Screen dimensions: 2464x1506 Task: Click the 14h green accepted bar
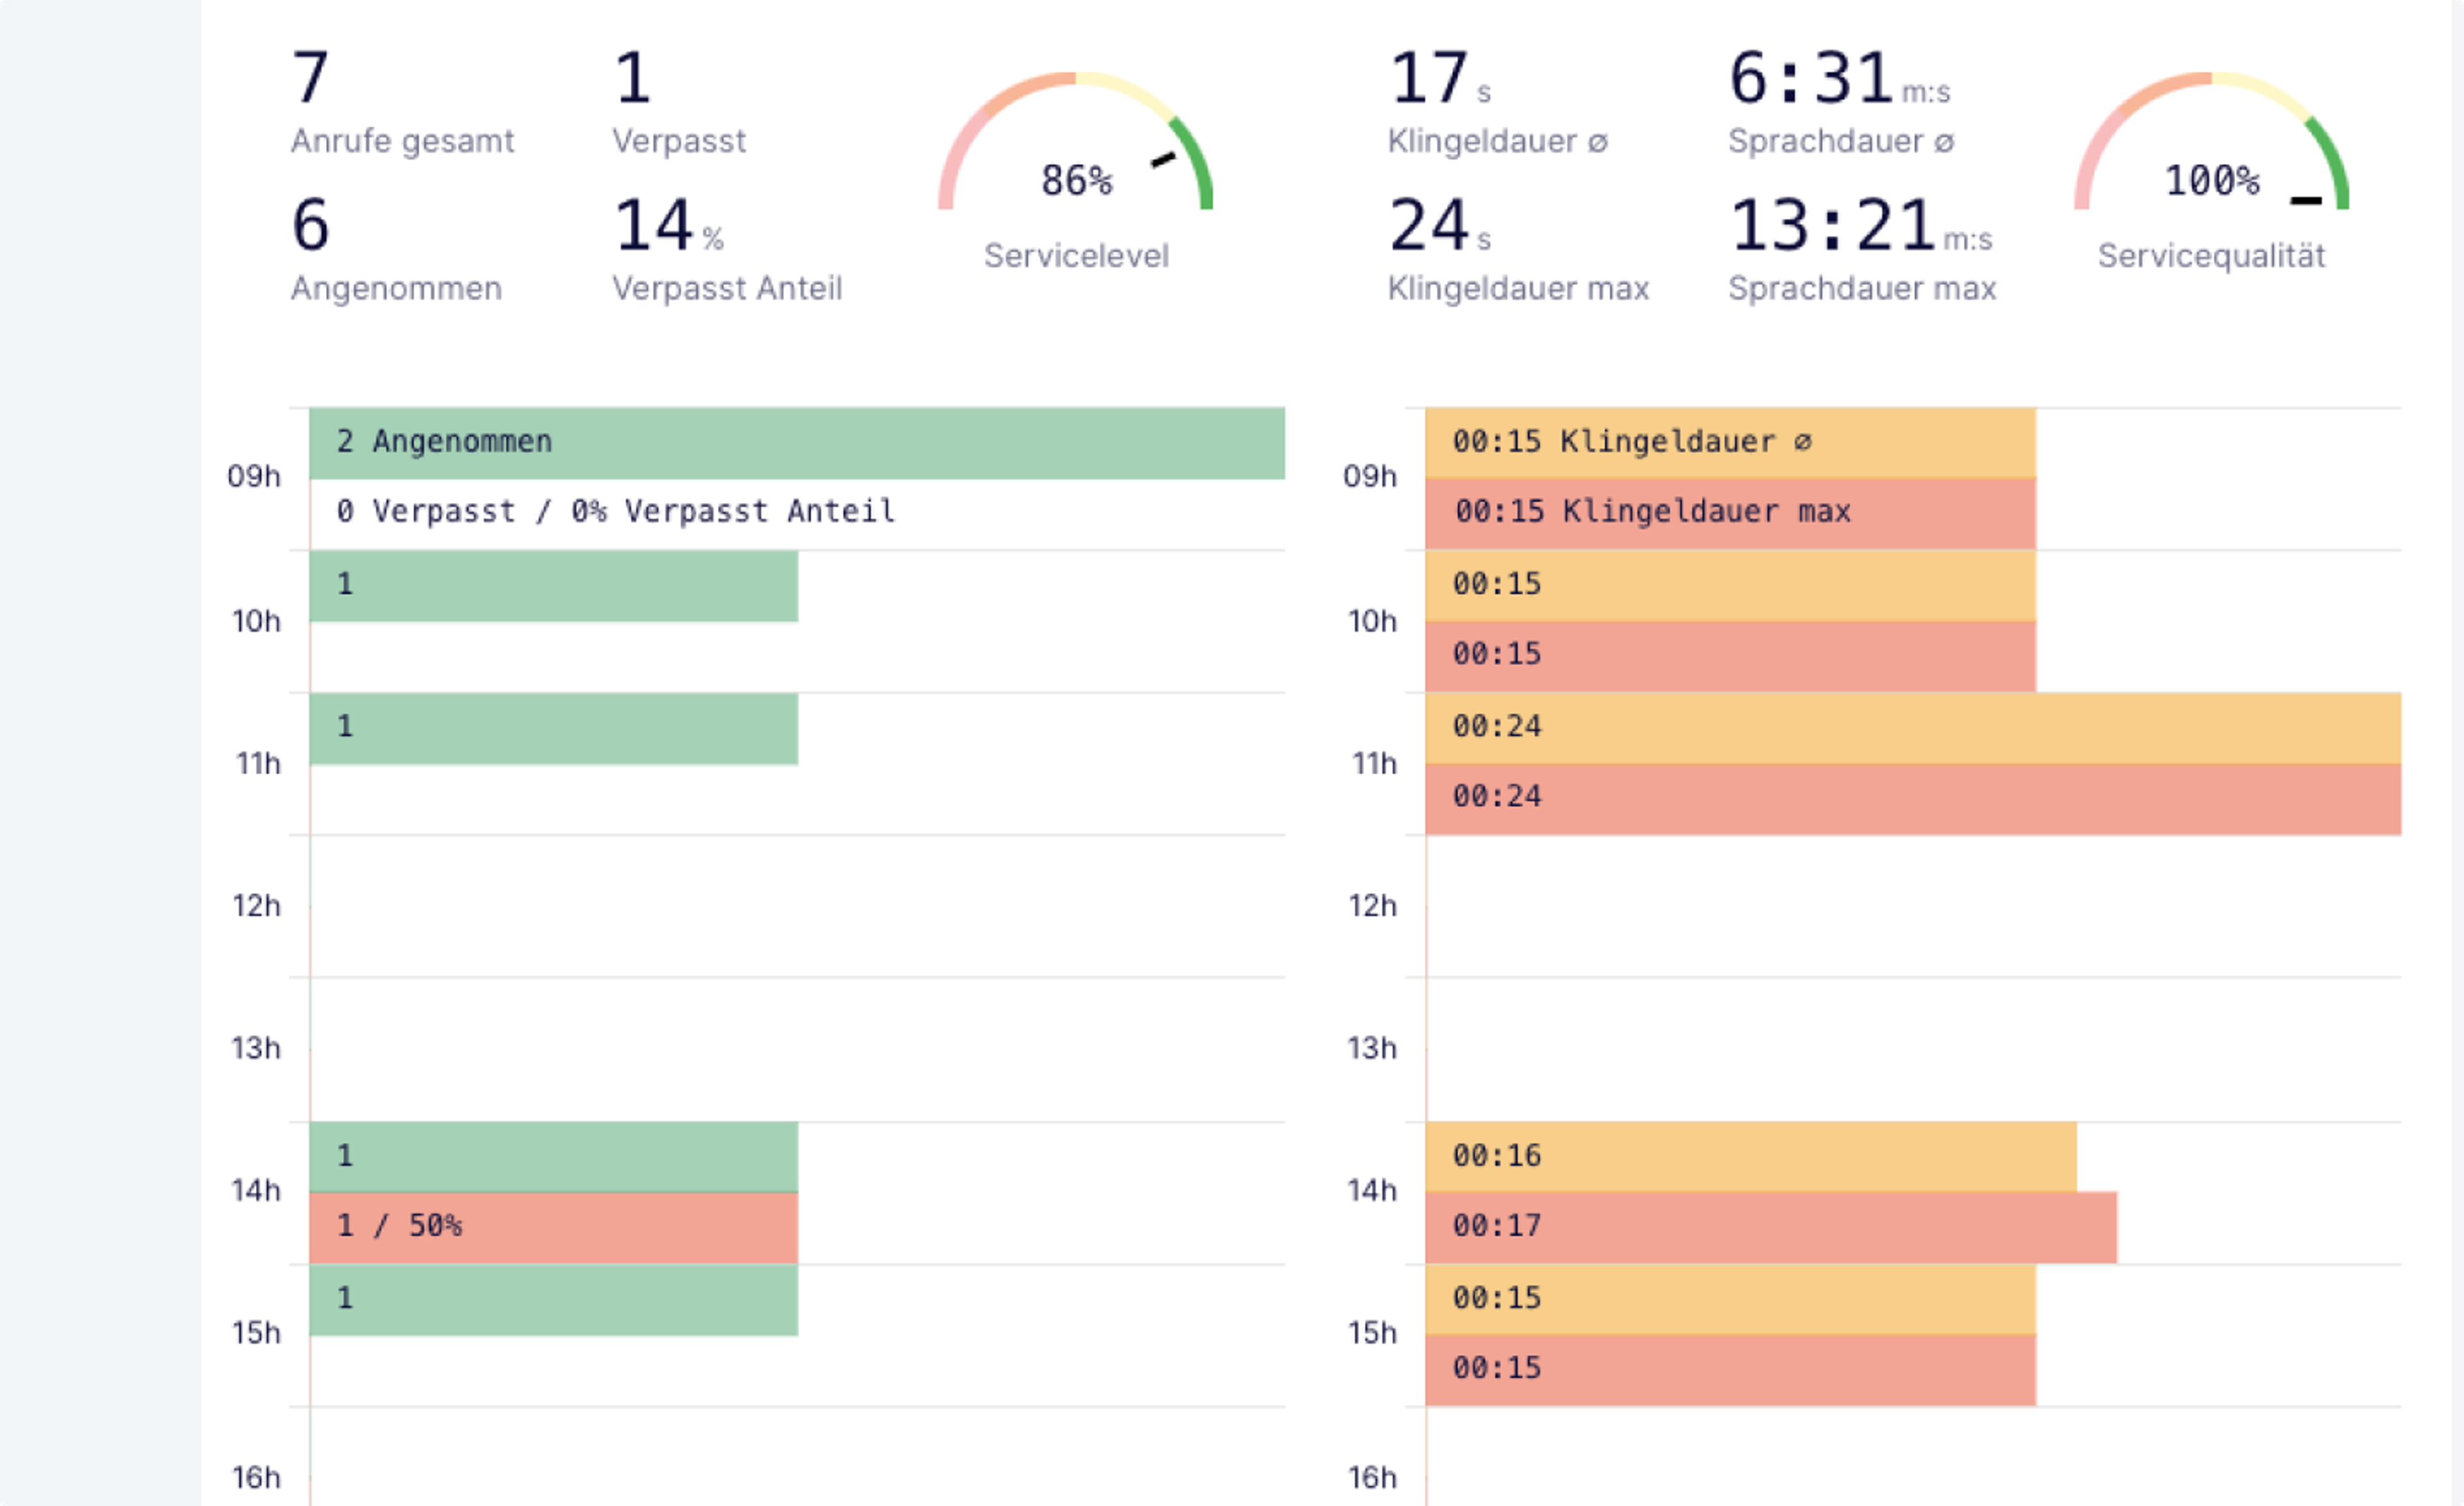point(553,1157)
